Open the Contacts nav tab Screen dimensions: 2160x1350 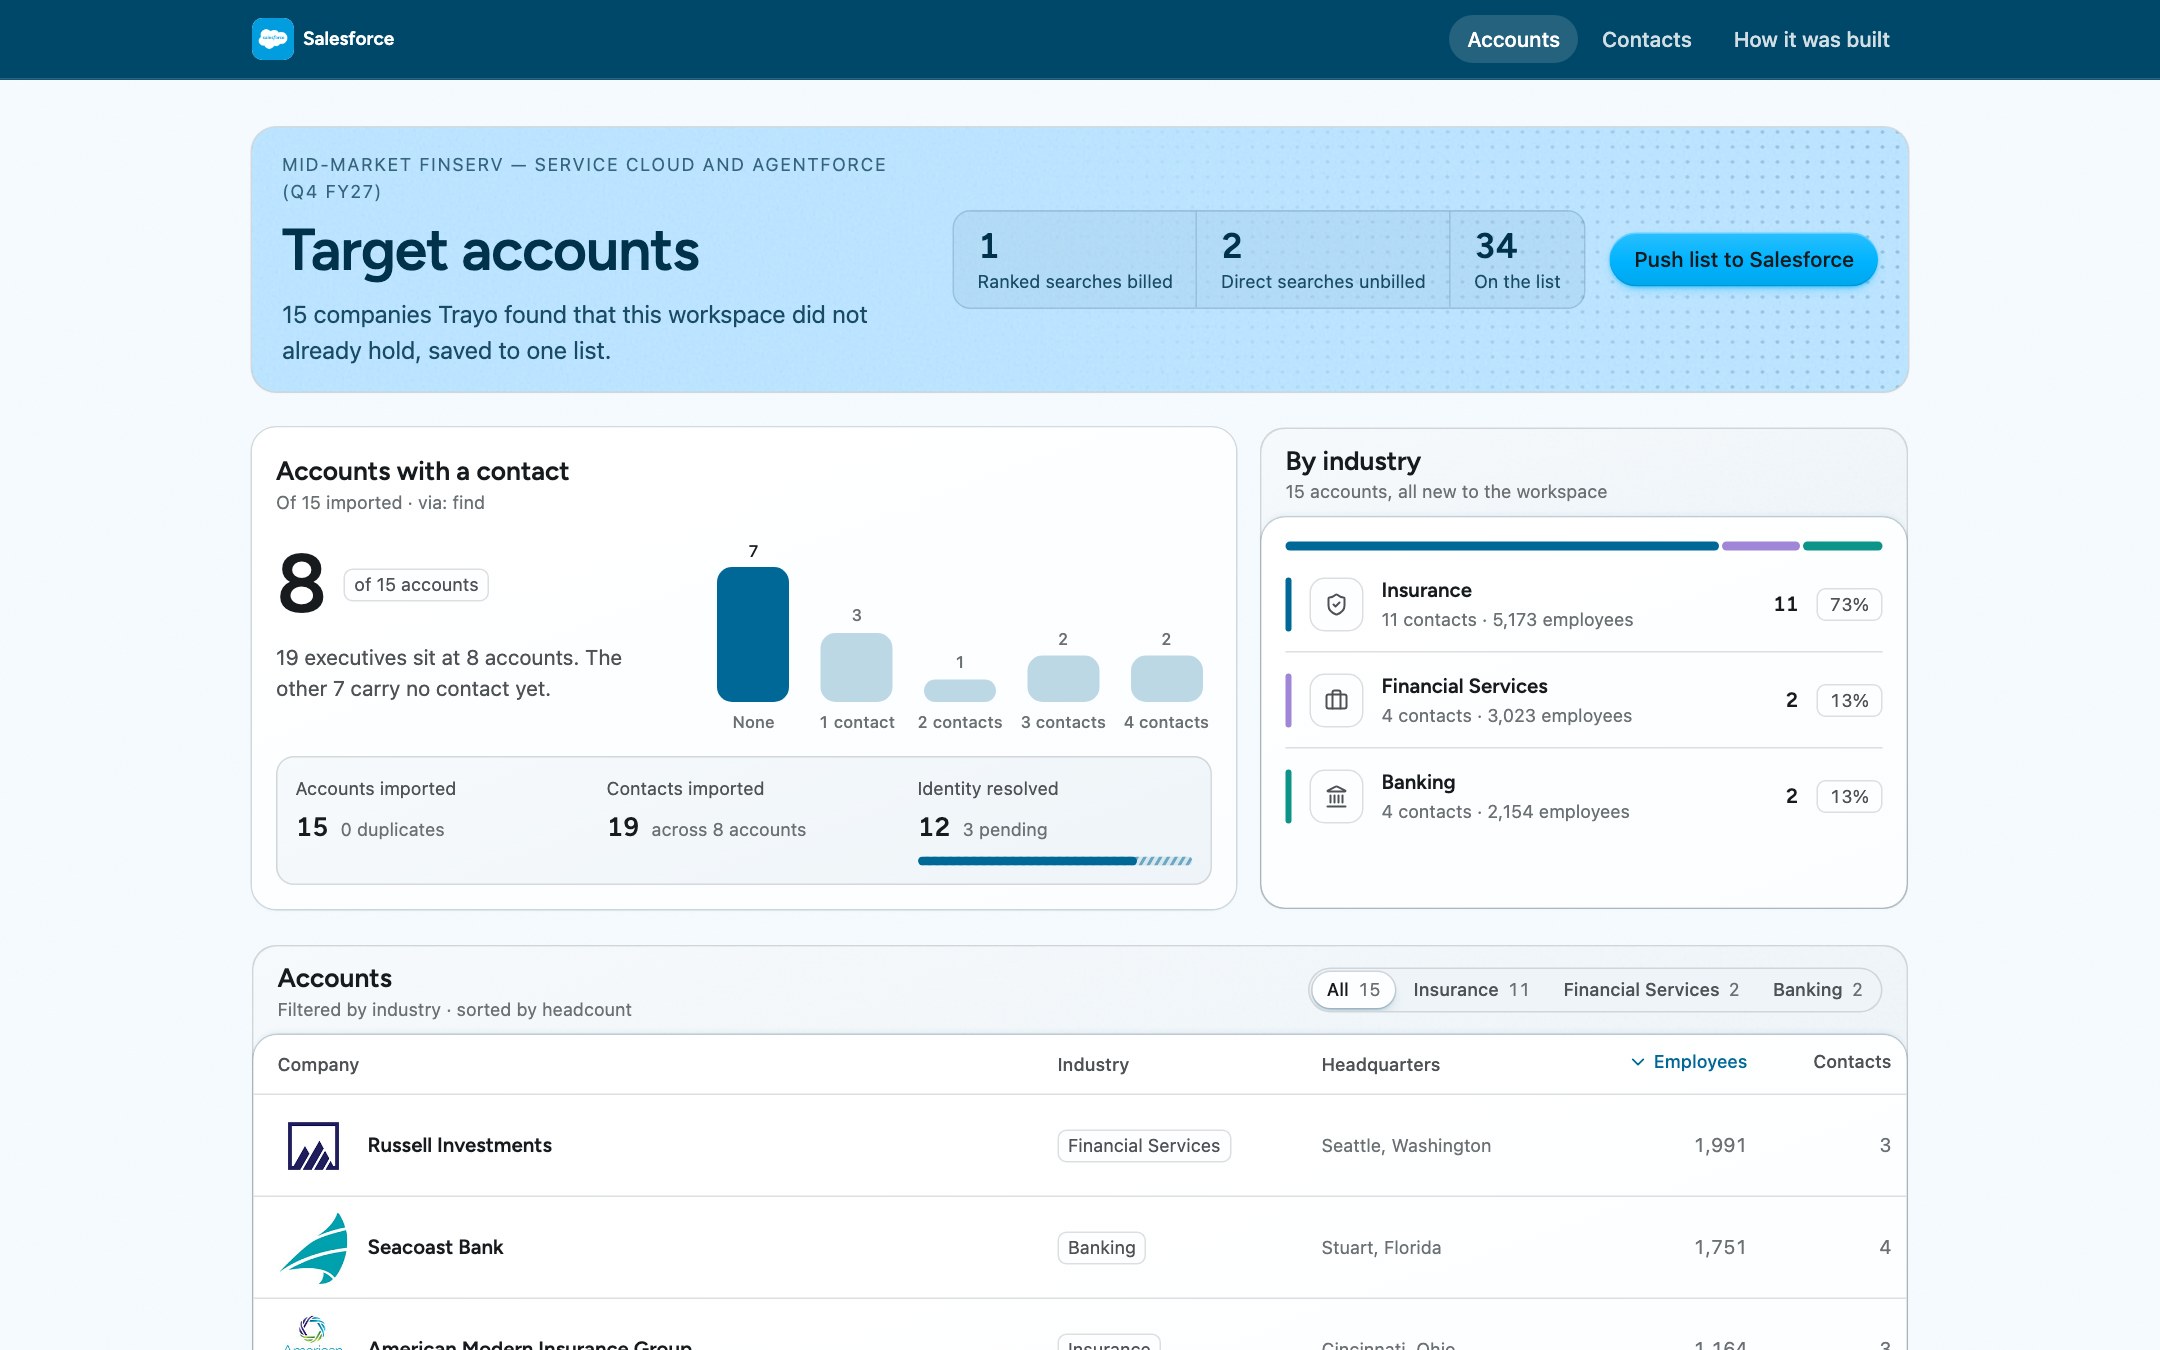tap(1646, 39)
